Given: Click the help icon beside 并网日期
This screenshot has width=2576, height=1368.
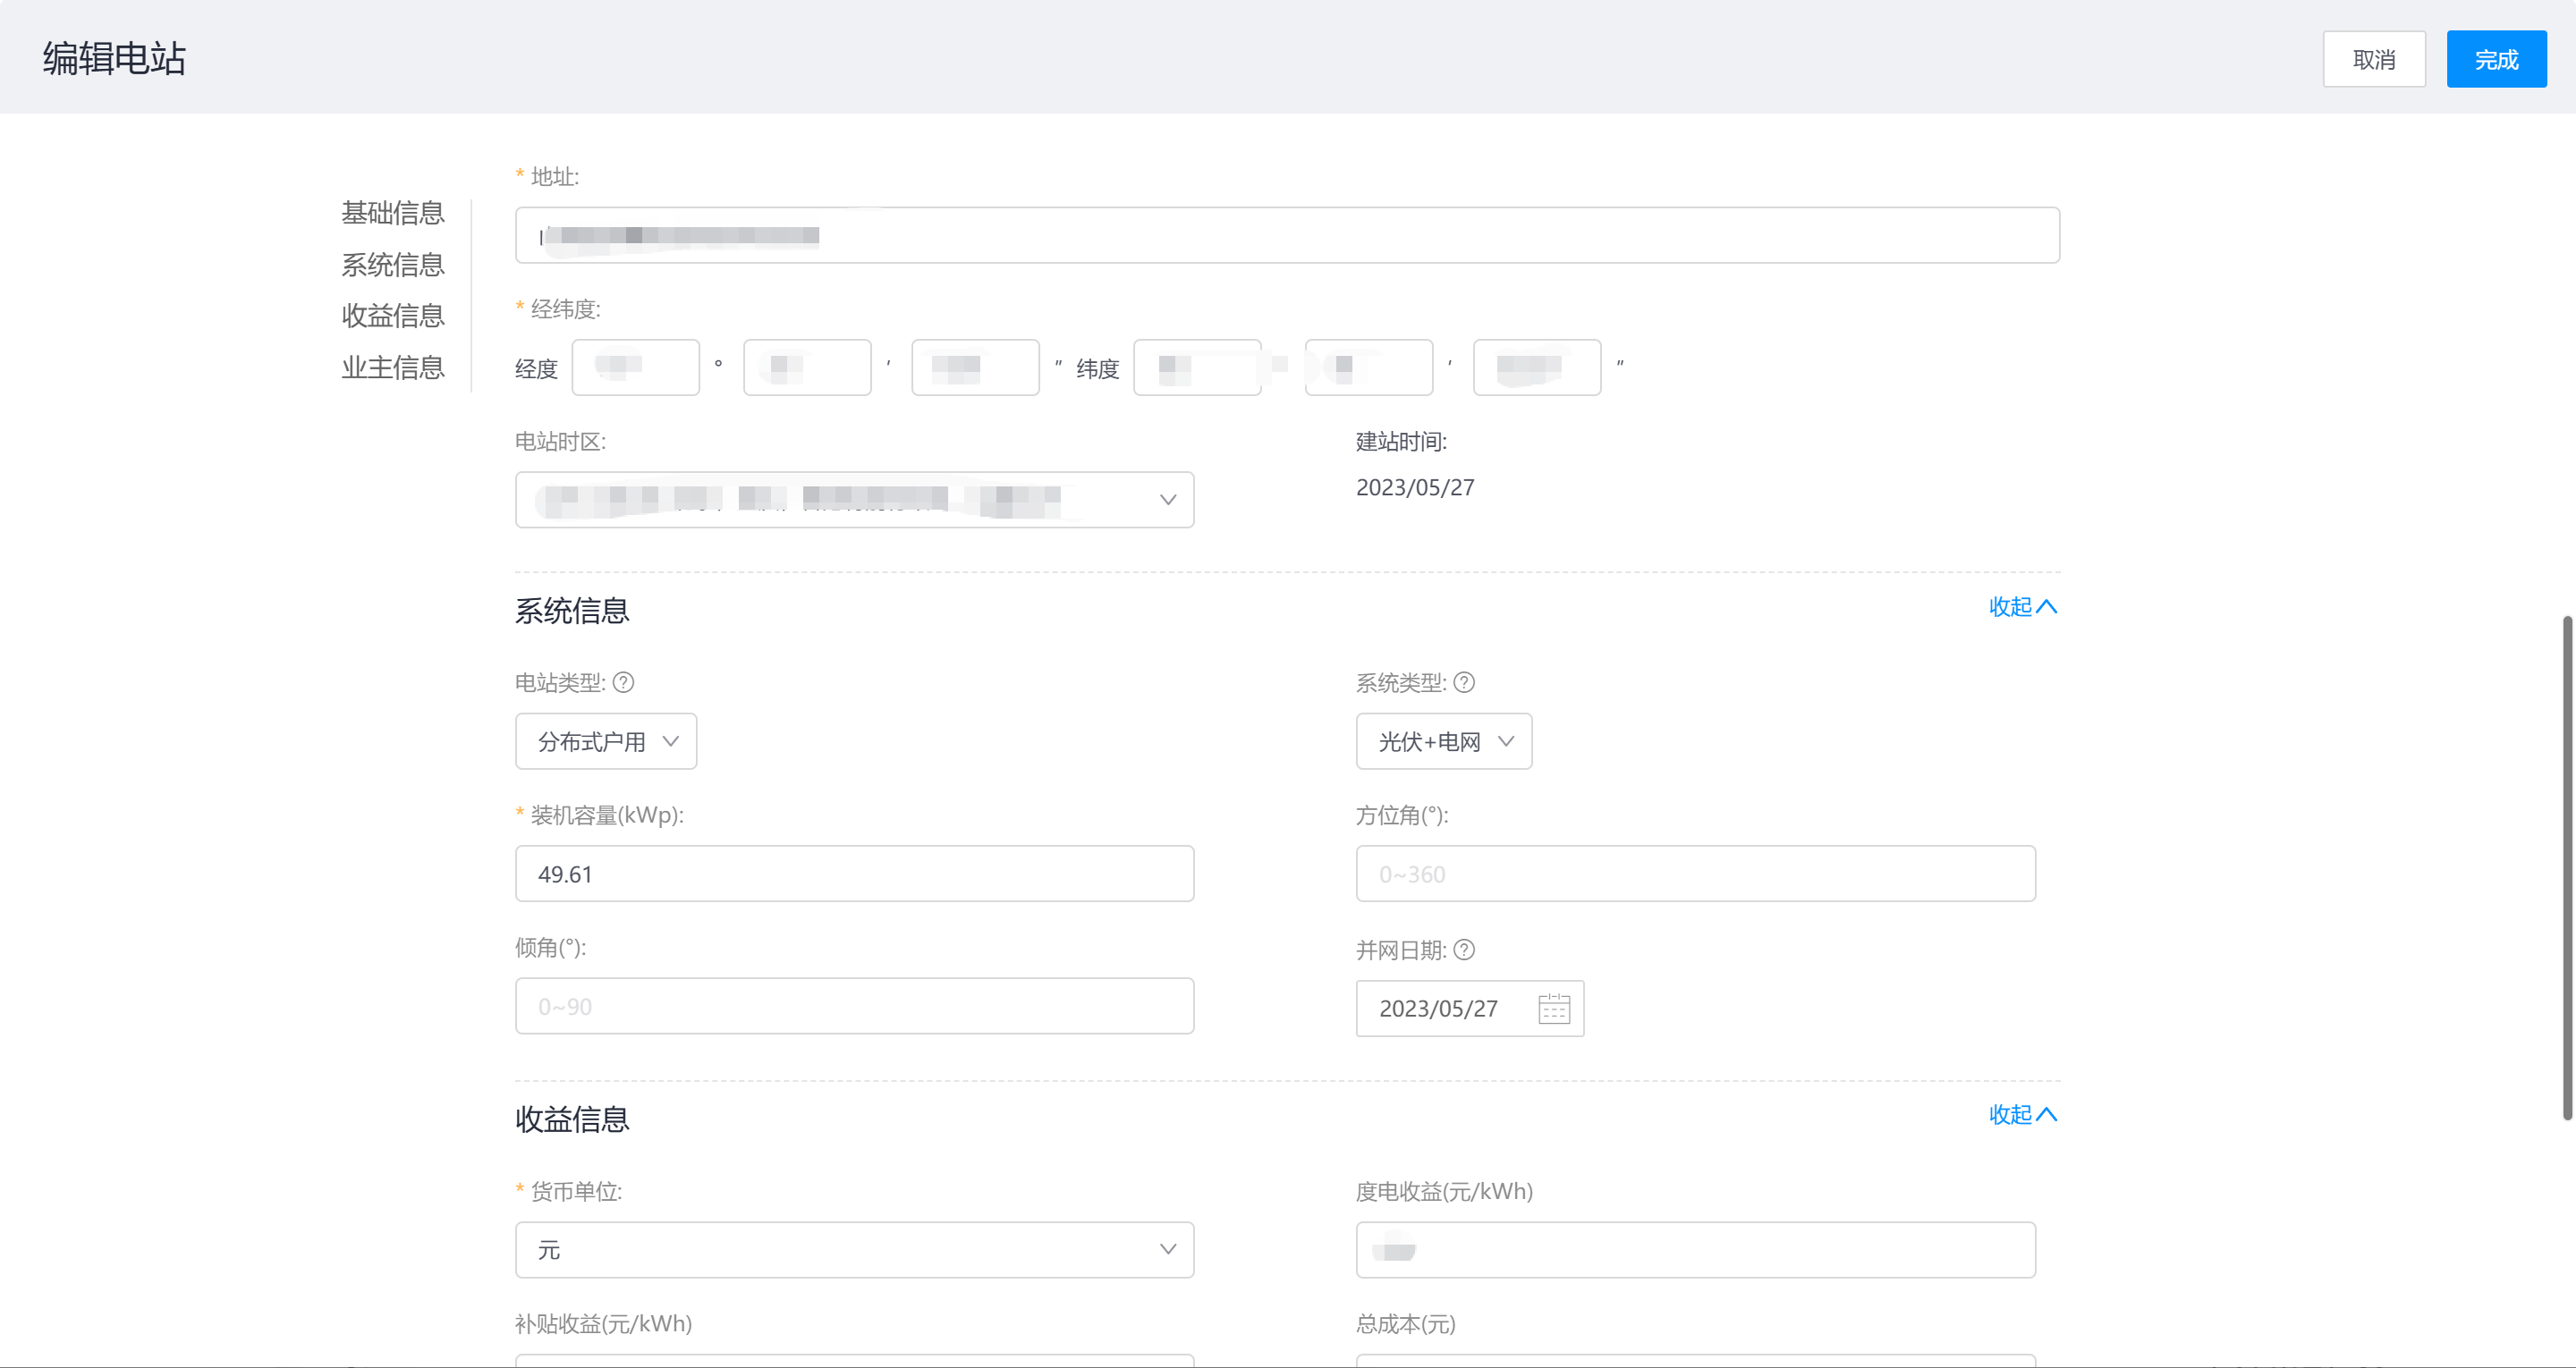Looking at the screenshot, I should coord(1464,950).
